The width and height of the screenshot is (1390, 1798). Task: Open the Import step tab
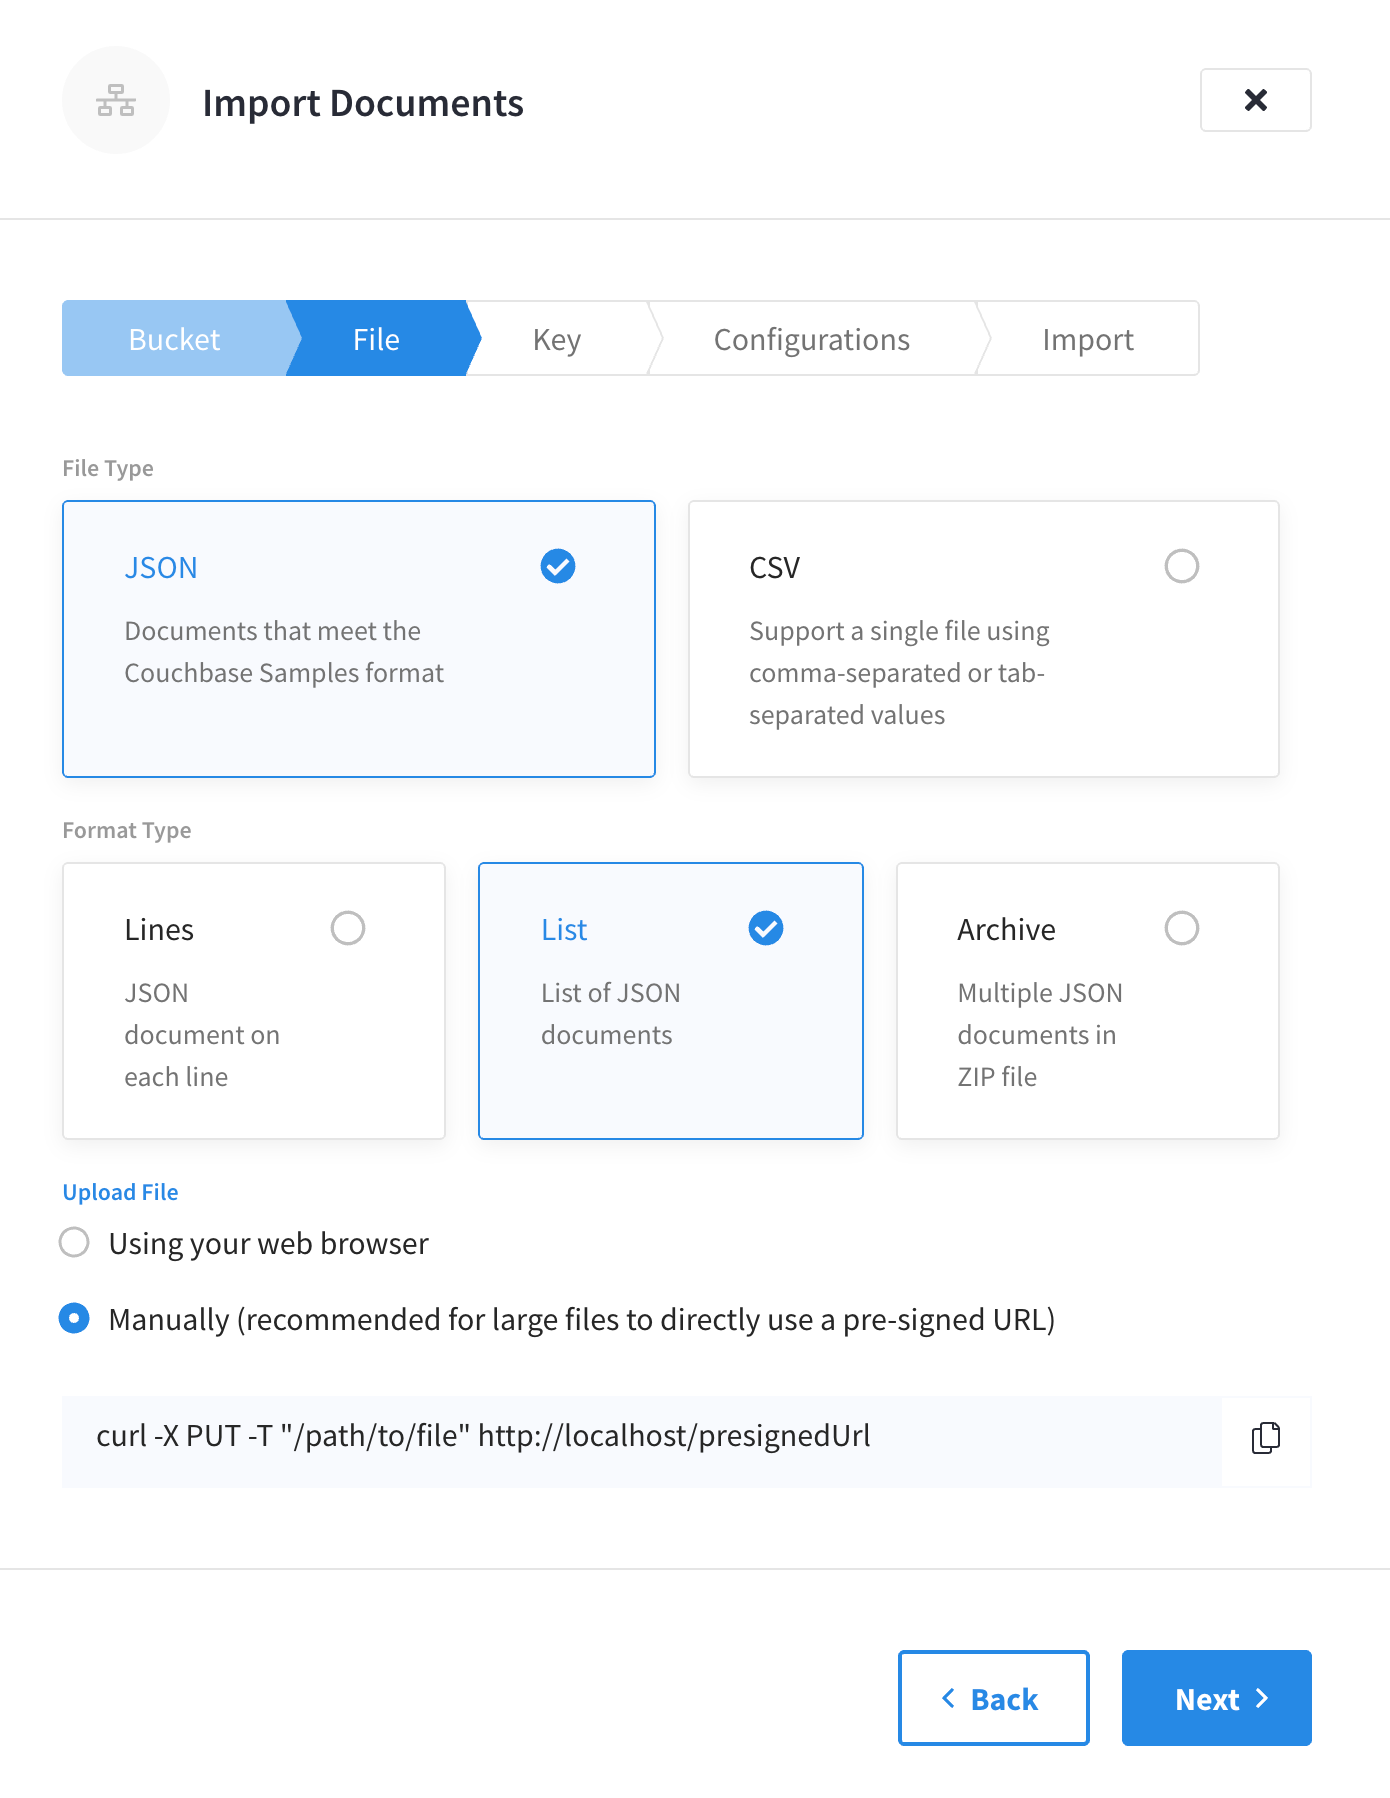1087,339
